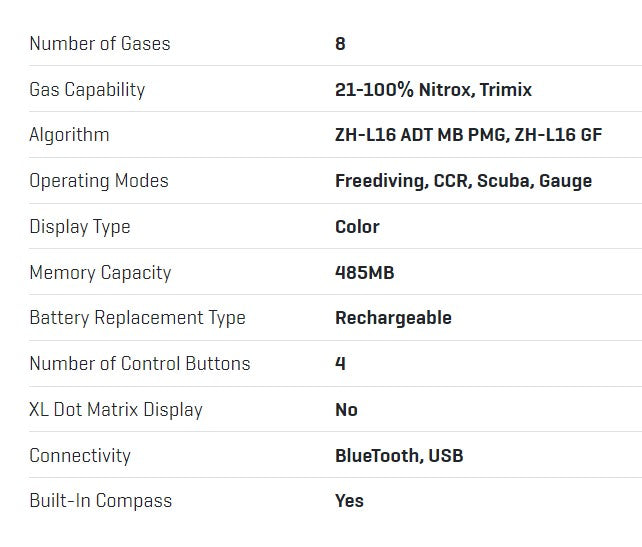Select the "Rechargeable" battery value
The width and height of the screenshot is (642, 547).
click(393, 318)
